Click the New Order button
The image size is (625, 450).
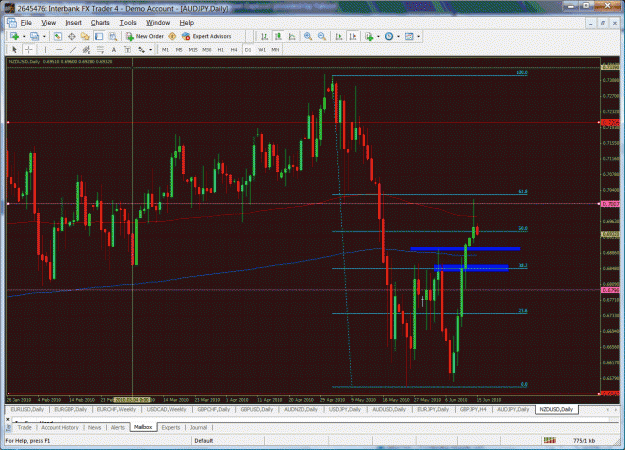pos(145,36)
